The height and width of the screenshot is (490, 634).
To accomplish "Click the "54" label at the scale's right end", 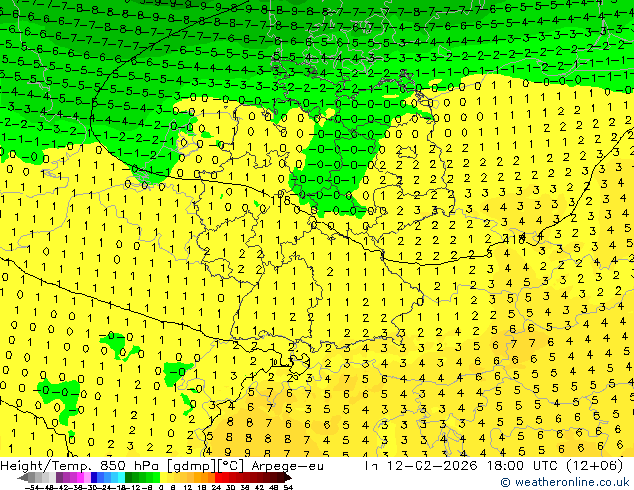I will (x=287, y=488).
